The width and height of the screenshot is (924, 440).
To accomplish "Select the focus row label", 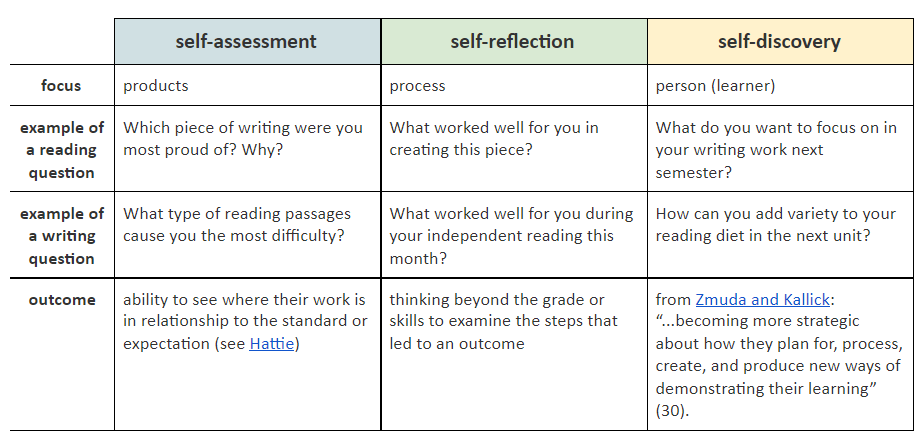I will point(61,86).
